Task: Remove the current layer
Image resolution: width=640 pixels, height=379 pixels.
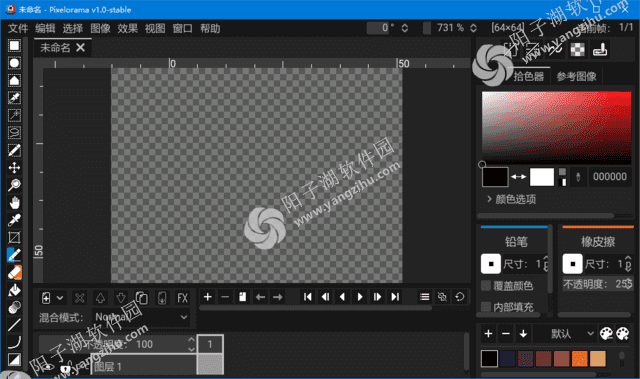Action: point(80,298)
